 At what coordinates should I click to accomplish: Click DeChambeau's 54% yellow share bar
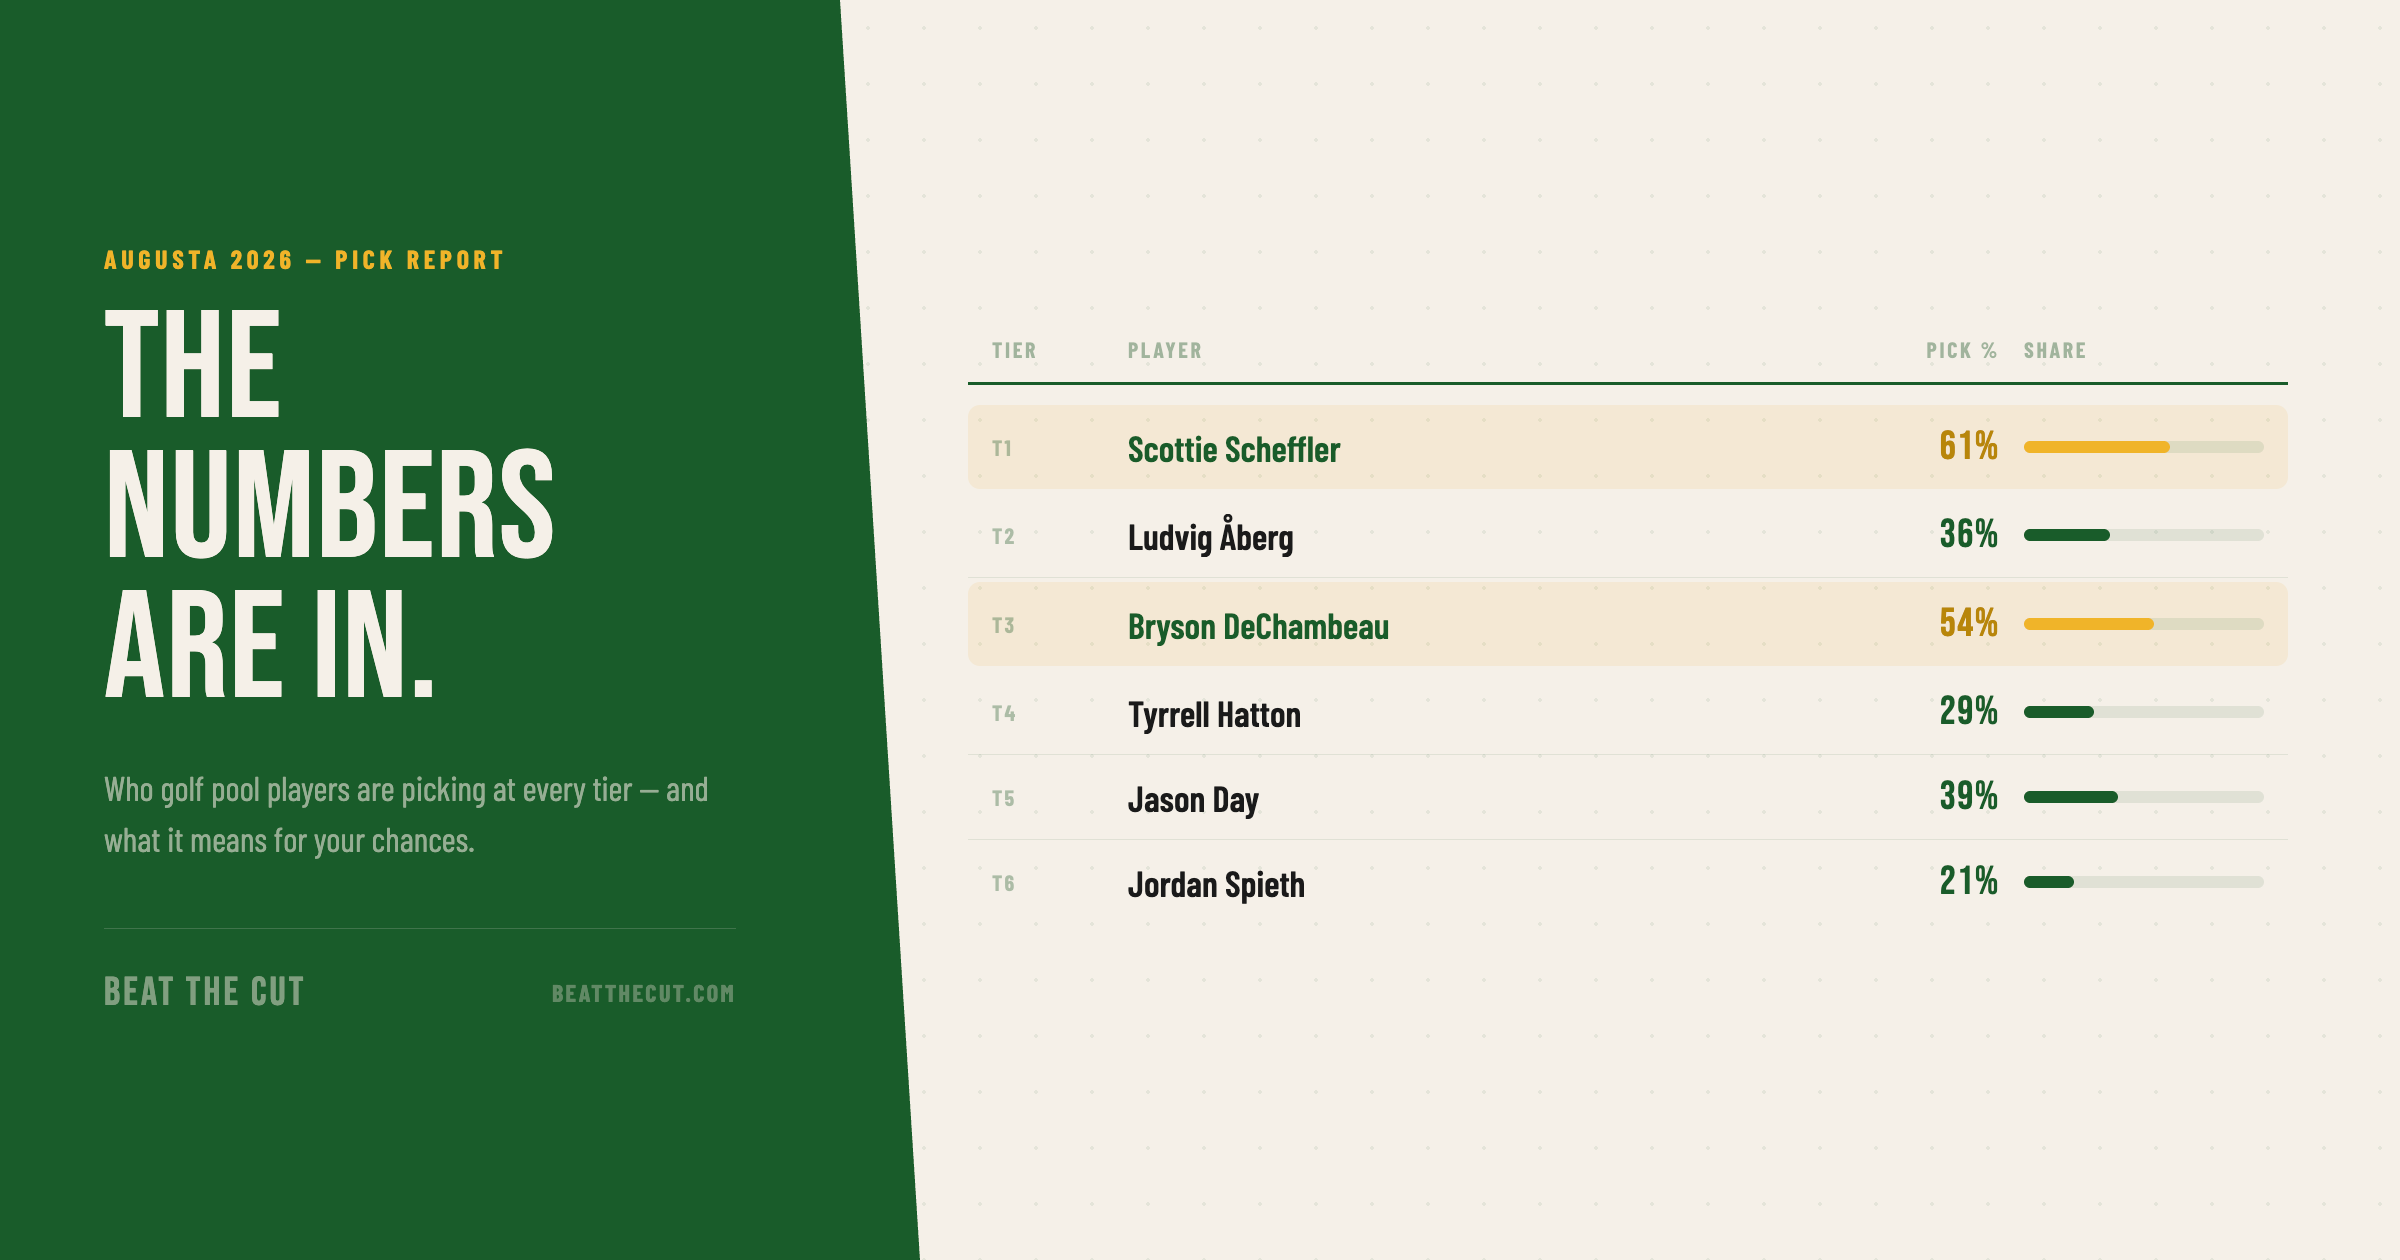point(2089,624)
